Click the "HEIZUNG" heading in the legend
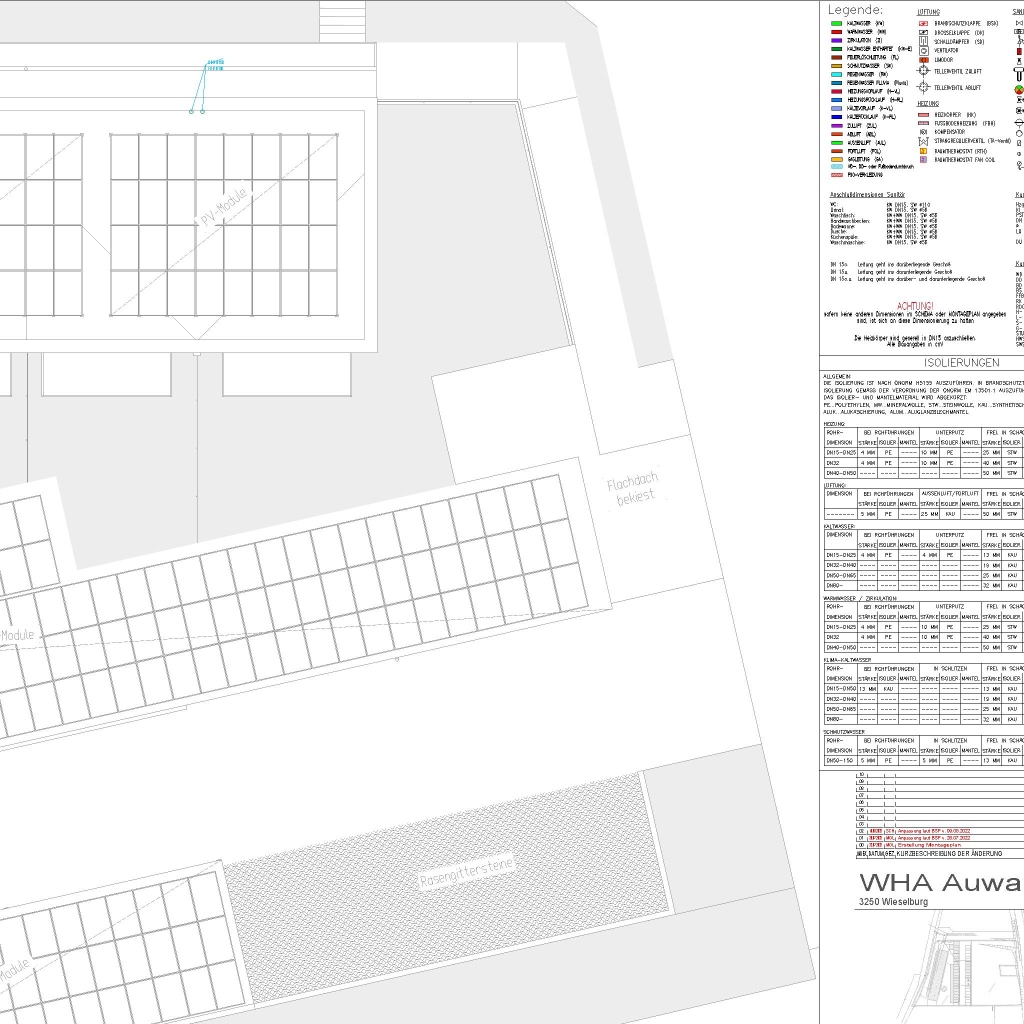This screenshot has height=1024, width=1024. [x=928, y=104]
